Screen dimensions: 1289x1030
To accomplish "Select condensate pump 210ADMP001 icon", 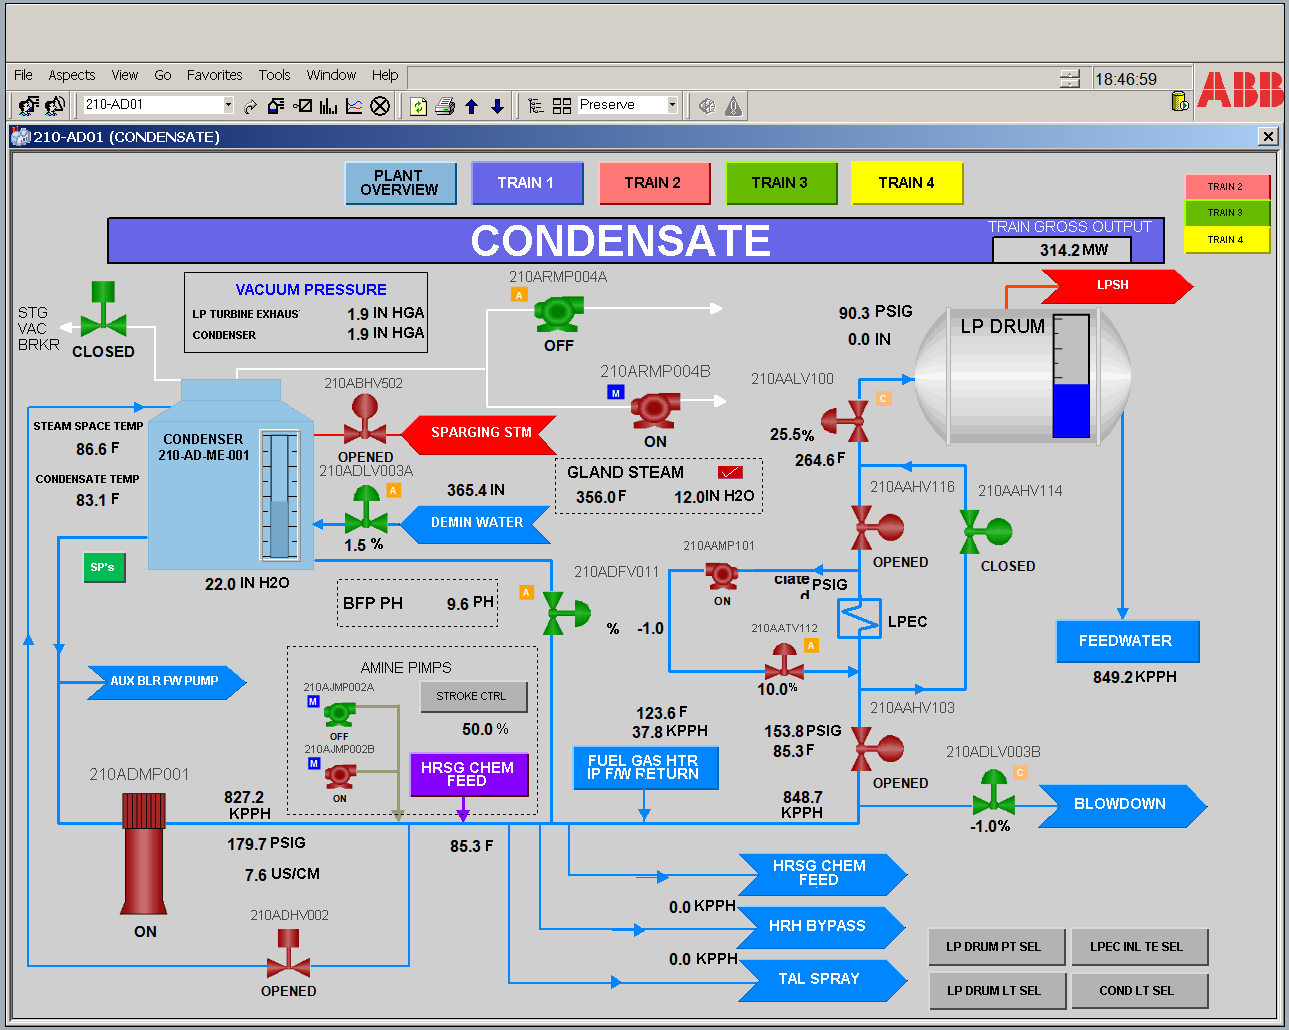I will pos(144,853).
